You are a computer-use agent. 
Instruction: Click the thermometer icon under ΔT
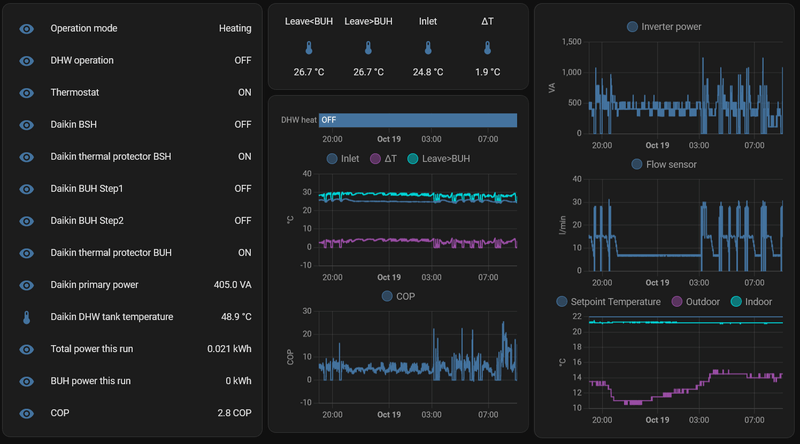click(487, 48)
